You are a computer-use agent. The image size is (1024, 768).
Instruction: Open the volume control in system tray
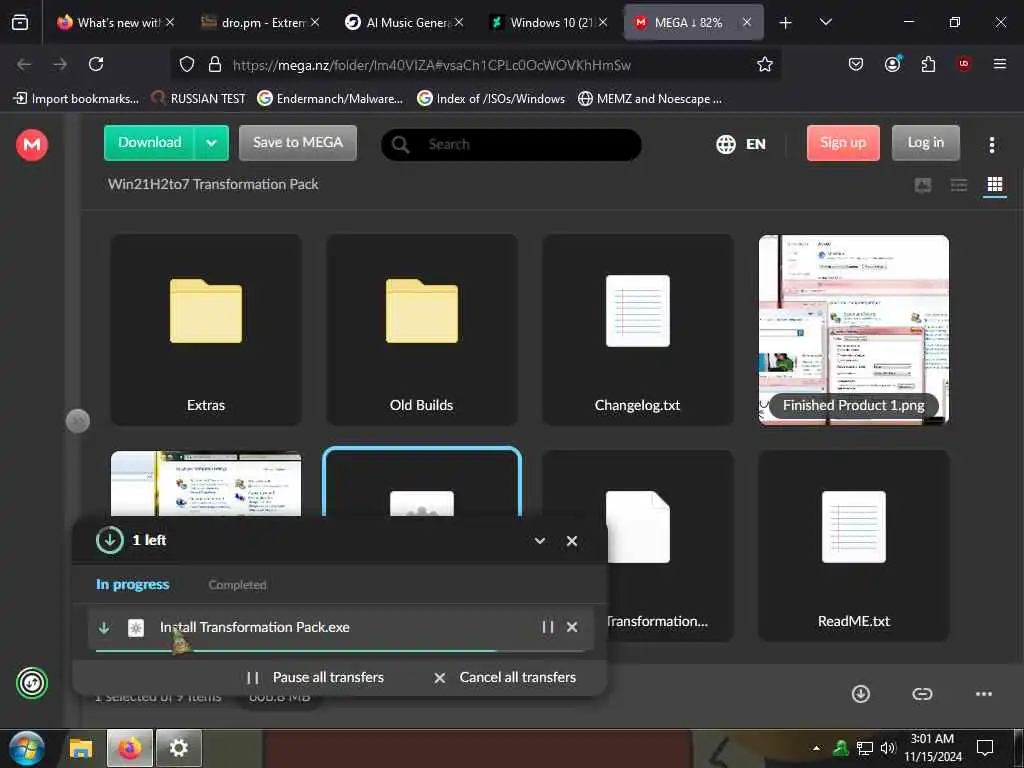coord(888,748)
